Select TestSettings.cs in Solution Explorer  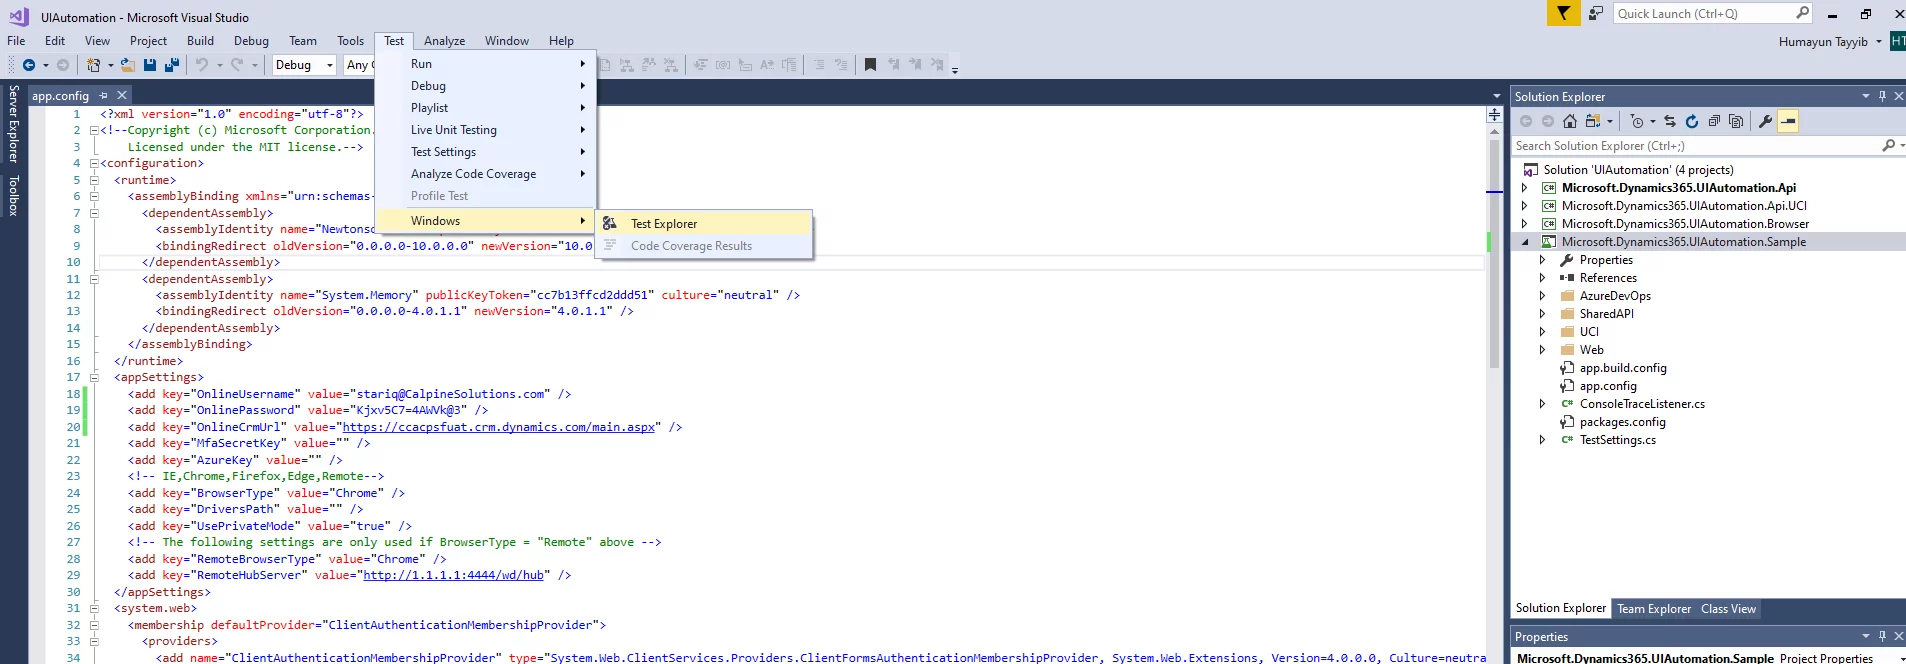pyautogui.click(x=1617, y=440)
